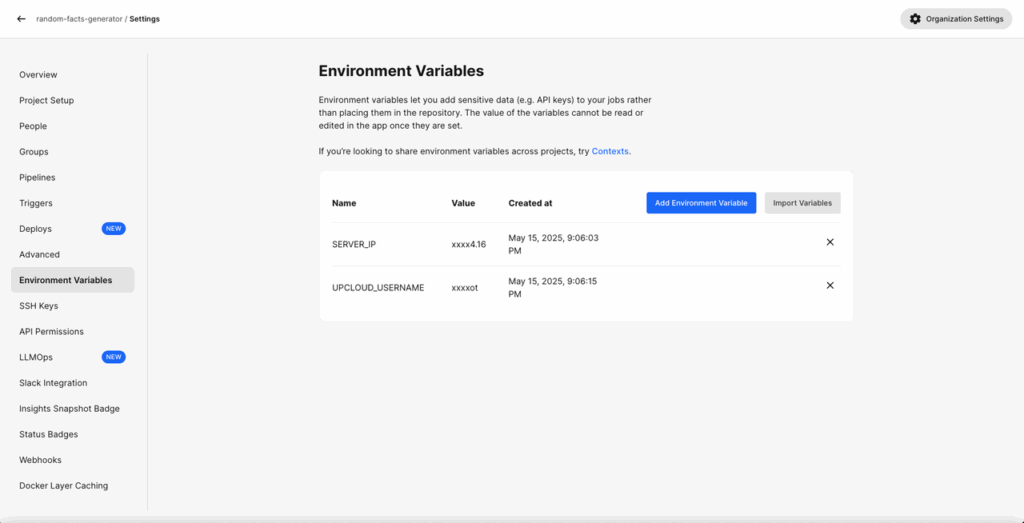This screenshot has width=1024, height=523.
Task: Click the 9:06:03 PM creation date
Action: pyautogui.click(x=553, y=244)
